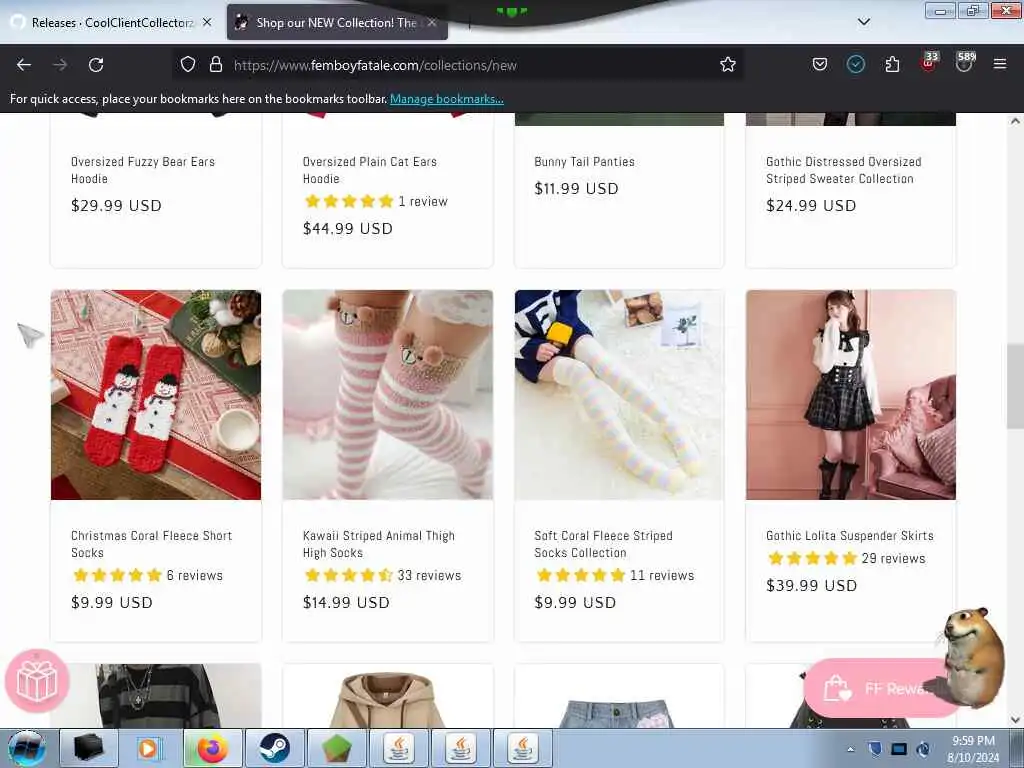Open the tracking protection shield
The width and height of the screenshot is (1024, 768).
tap(188, 65)
